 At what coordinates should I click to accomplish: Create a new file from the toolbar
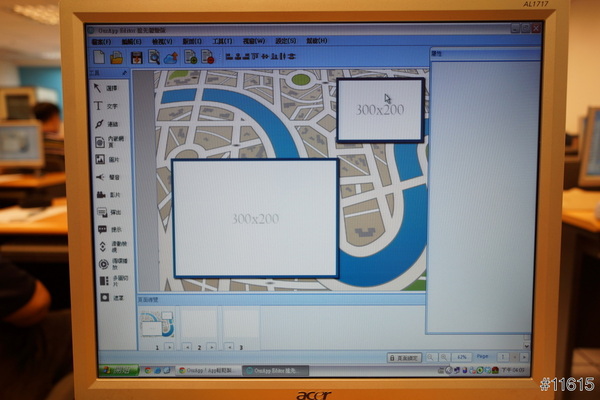point(99,57)
